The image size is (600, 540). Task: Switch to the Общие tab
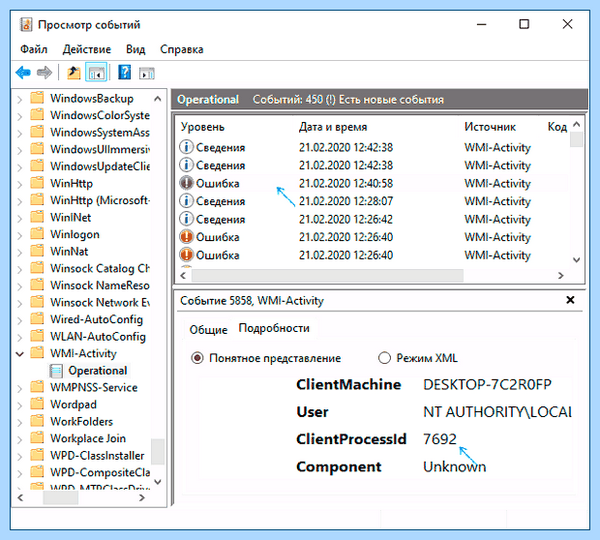pos(209,330)
